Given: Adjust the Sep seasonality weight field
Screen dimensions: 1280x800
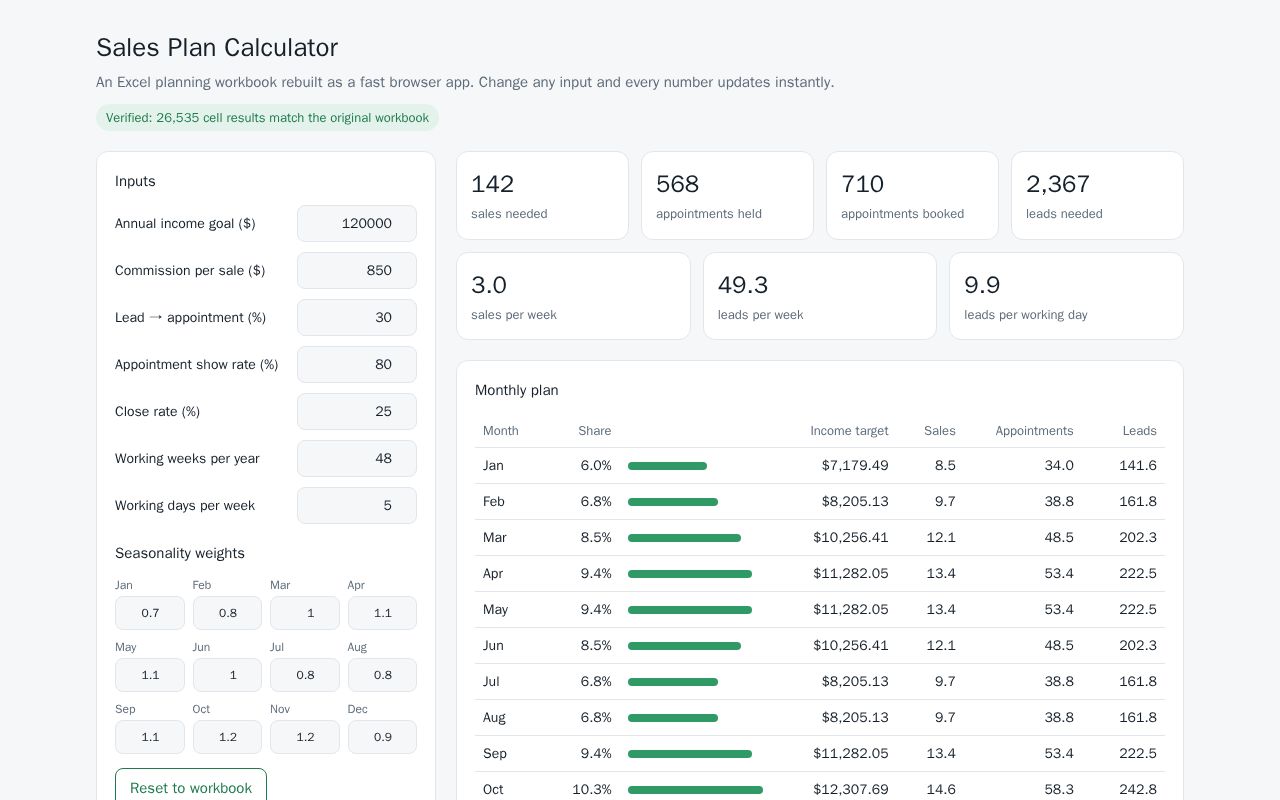Looking at the screenshot, I should point(150,737).
